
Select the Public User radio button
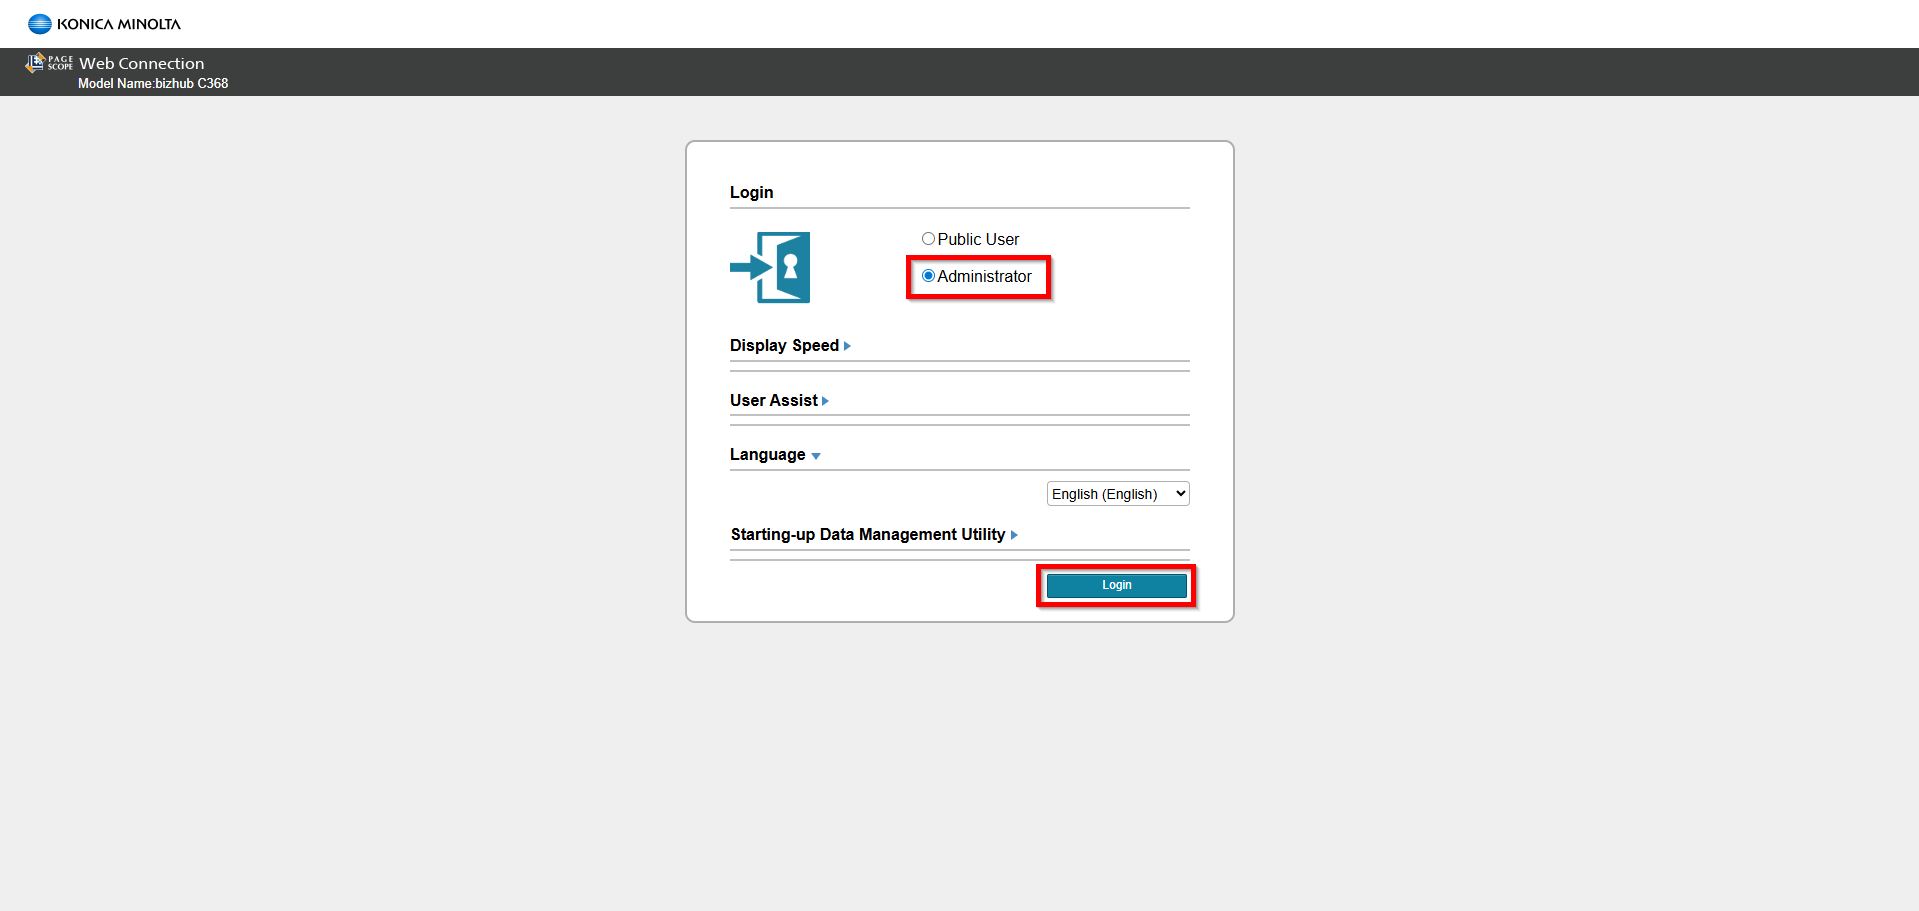point(928,239)
